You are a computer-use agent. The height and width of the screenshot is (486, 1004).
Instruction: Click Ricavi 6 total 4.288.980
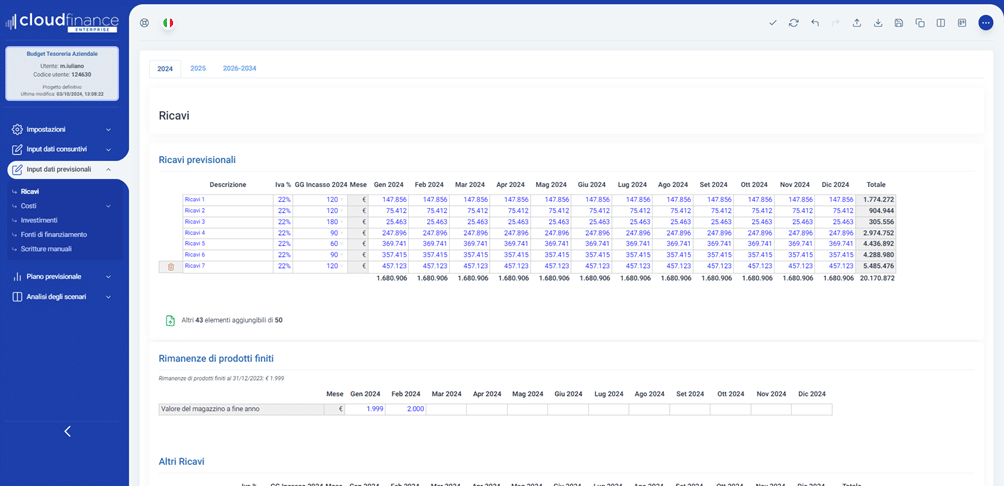click(x=875, y=255)
